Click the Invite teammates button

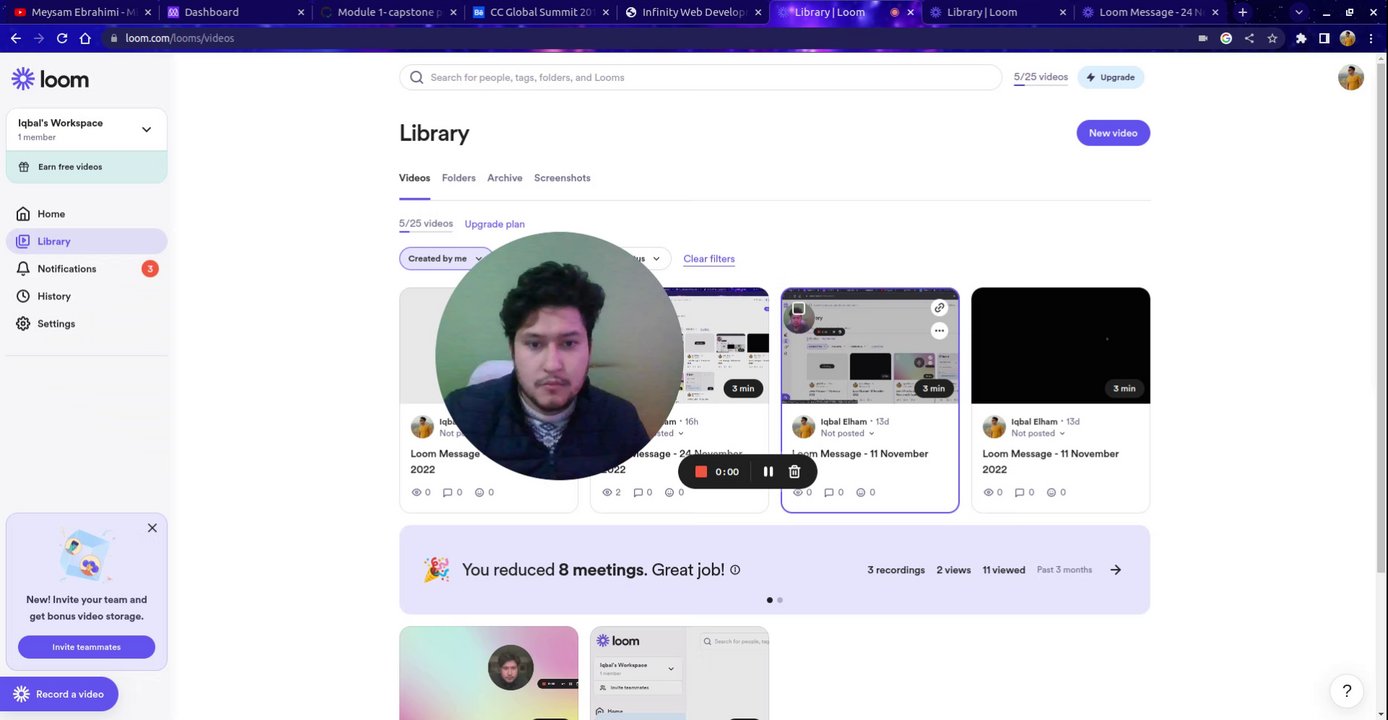click(x=86, y=647)
